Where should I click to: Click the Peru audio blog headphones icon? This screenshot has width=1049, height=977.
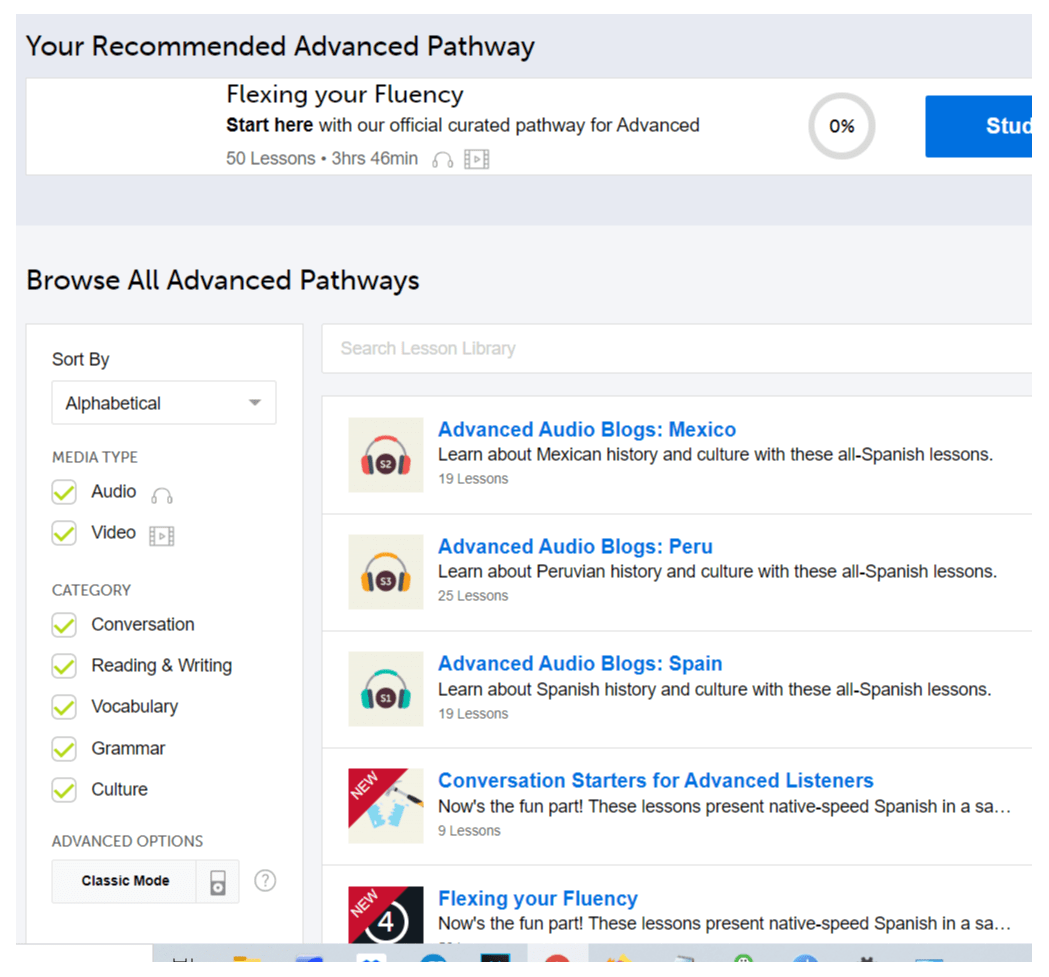tap(385, 572)
